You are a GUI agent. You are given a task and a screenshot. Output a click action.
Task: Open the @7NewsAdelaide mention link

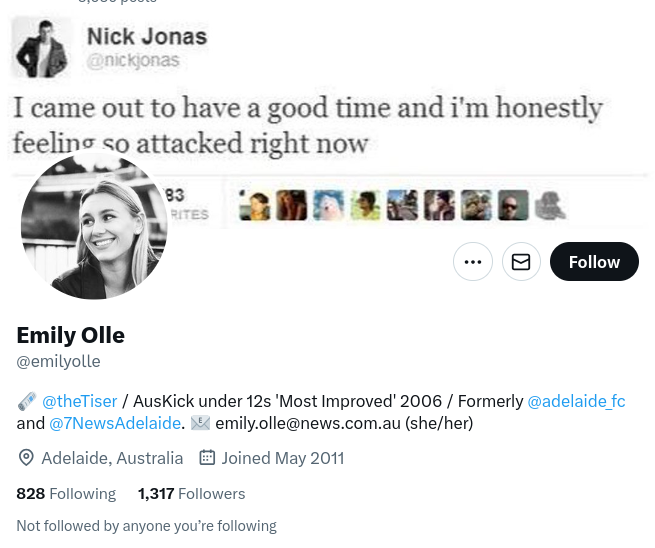coord(115,423)
